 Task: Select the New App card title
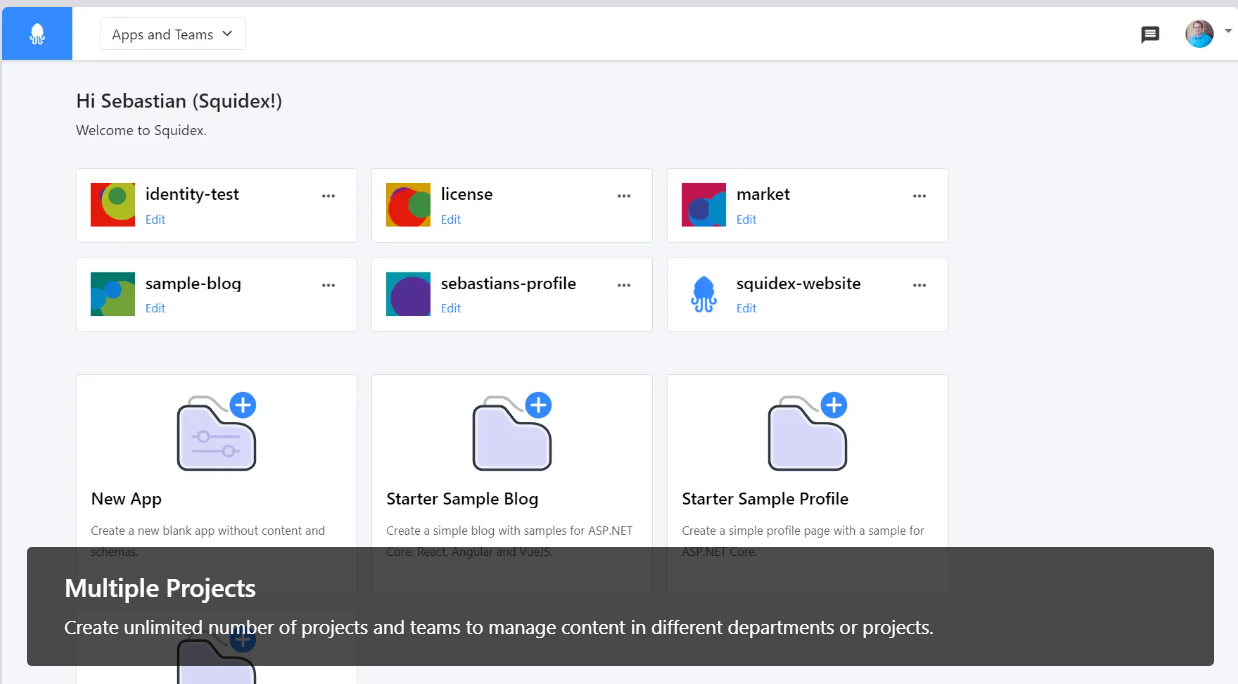[x=126, y=499]
